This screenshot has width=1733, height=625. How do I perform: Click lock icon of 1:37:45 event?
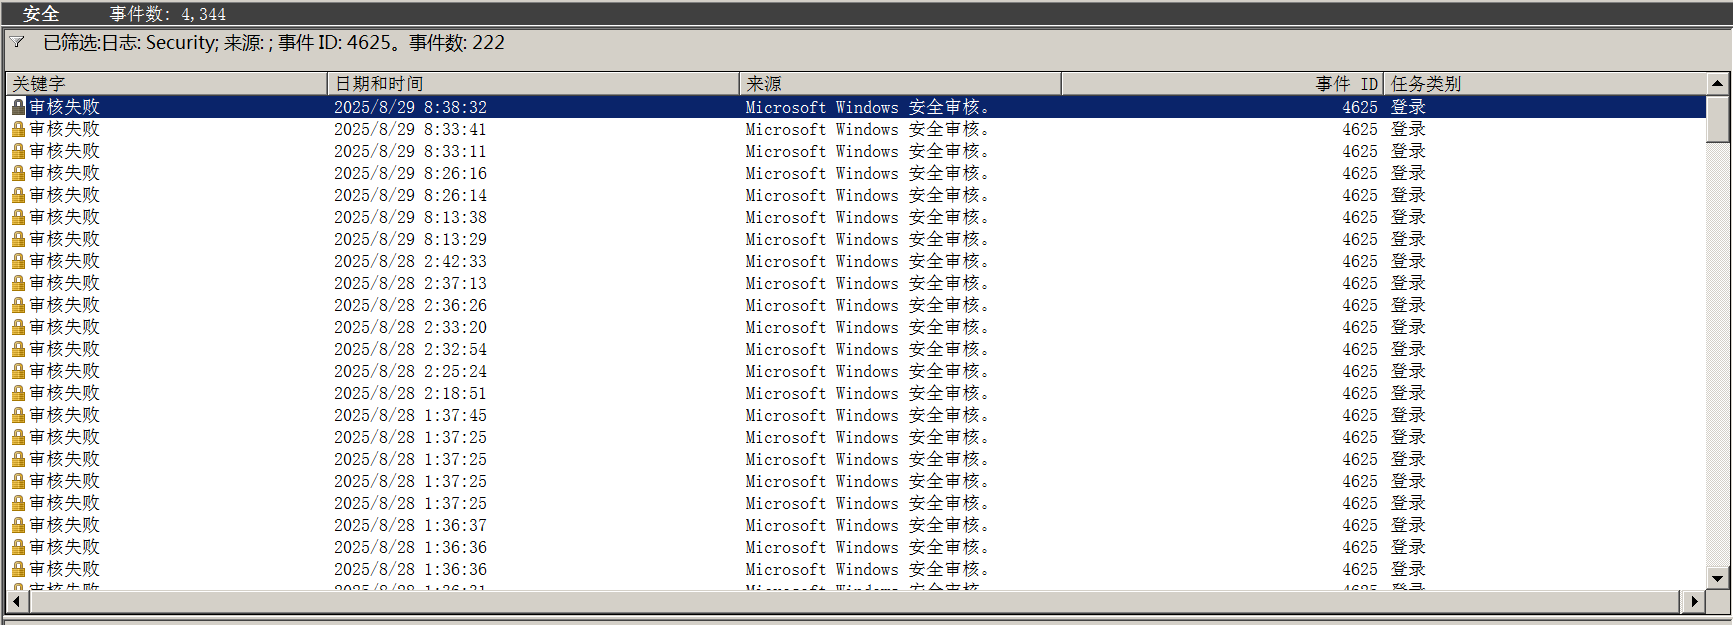(x=18, y=415)
